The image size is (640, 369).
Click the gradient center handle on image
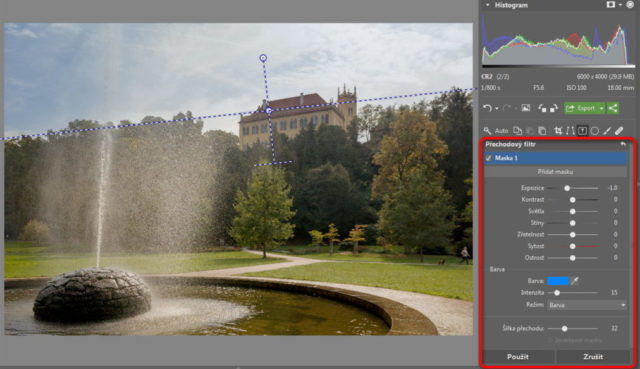[x=269, y=110]
